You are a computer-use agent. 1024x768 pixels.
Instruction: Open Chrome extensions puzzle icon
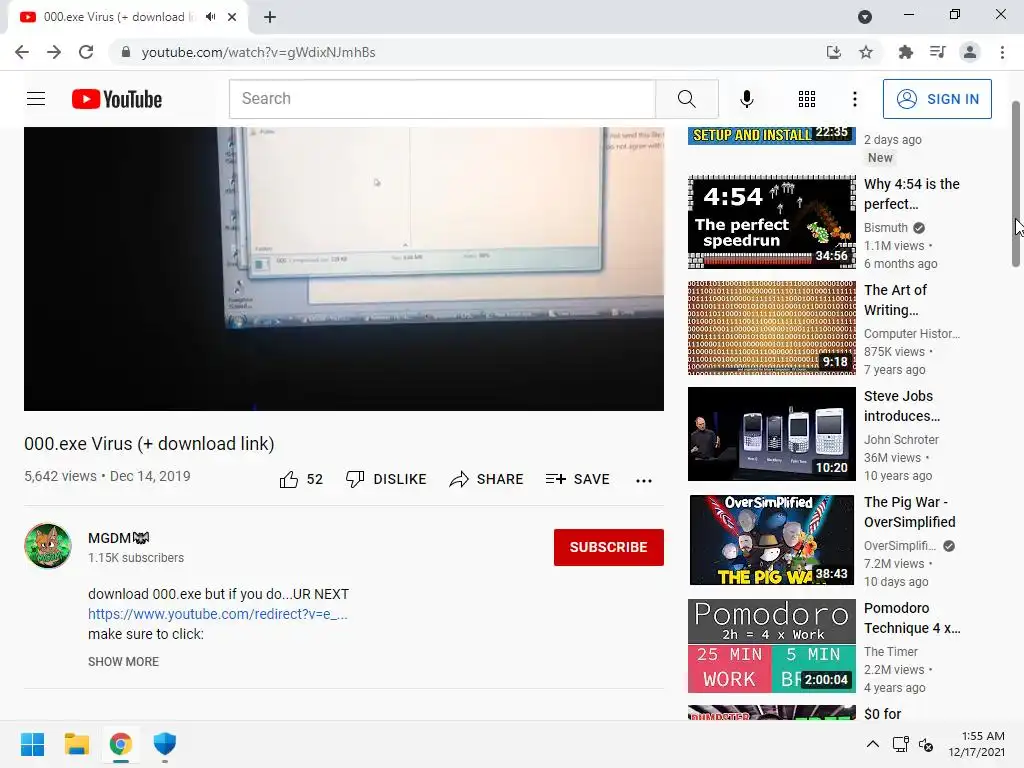905,52
